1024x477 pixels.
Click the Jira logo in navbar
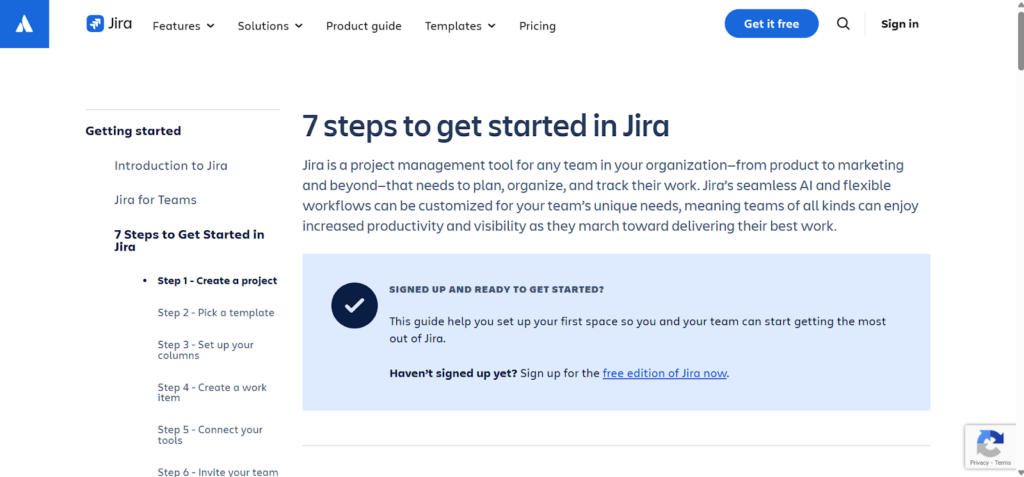click(109, 24)
